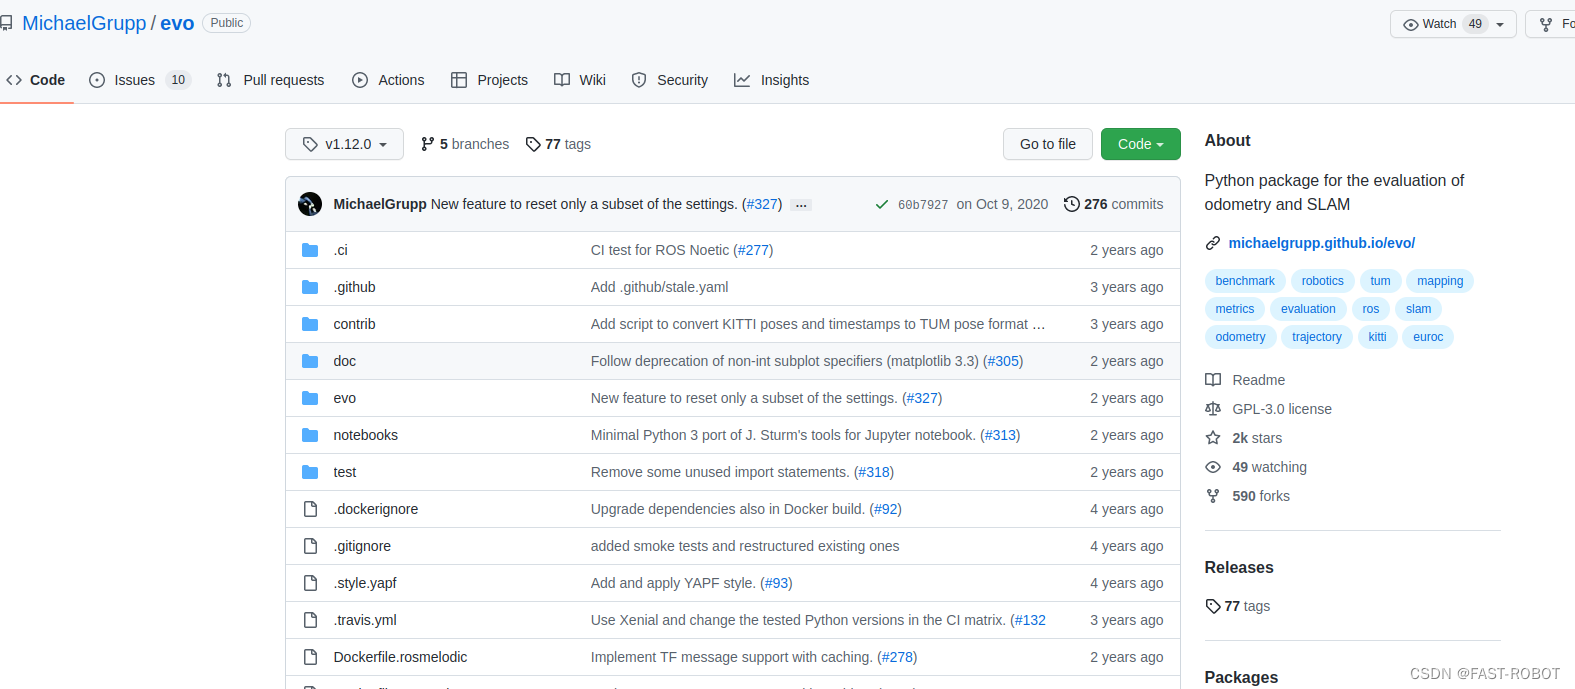Click the repository icon beside MichaelGrupp

pyautogui.click(x=6, y=23)
